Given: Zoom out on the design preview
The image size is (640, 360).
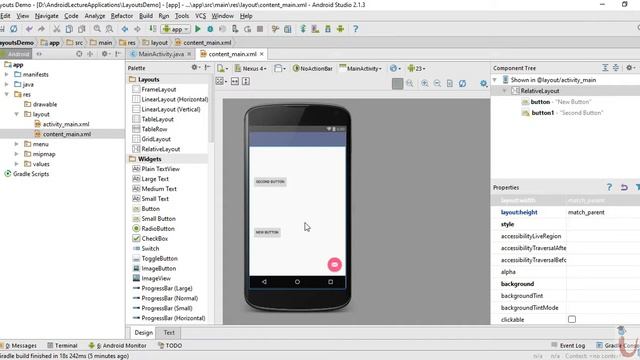Looking at the screenshot, I should (437, 83).
